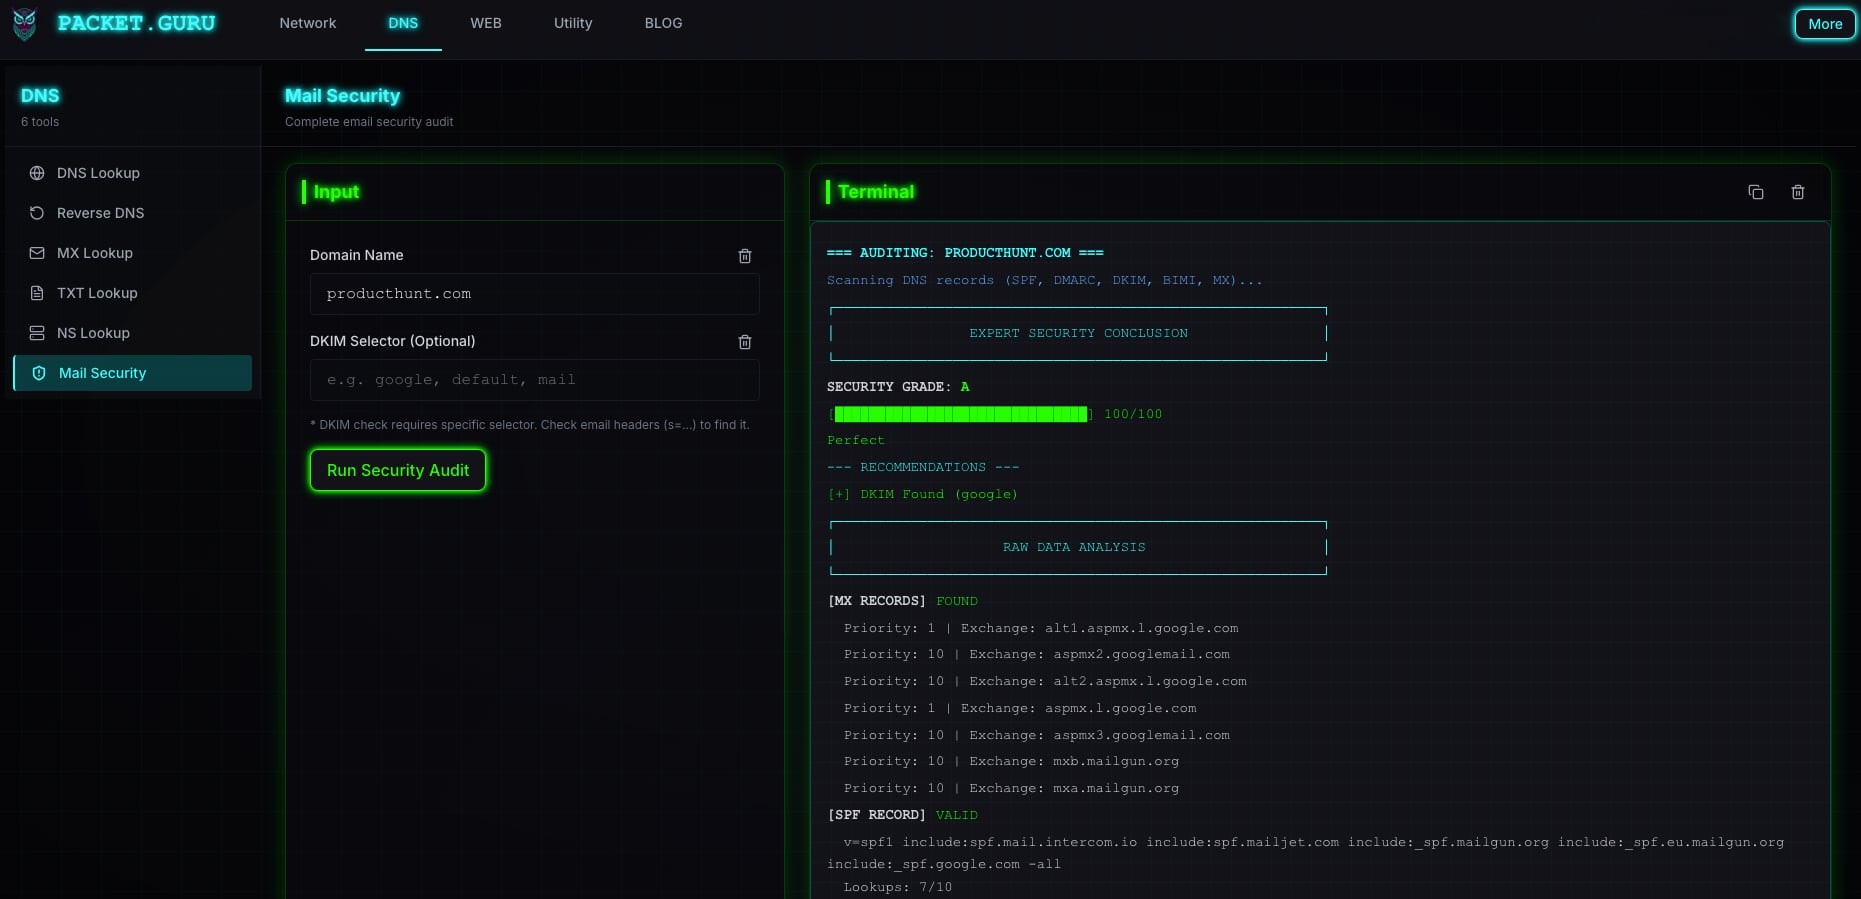Open NS Lookup tool label
This screenshot has width=1861, height=899.
coord(93,333)
